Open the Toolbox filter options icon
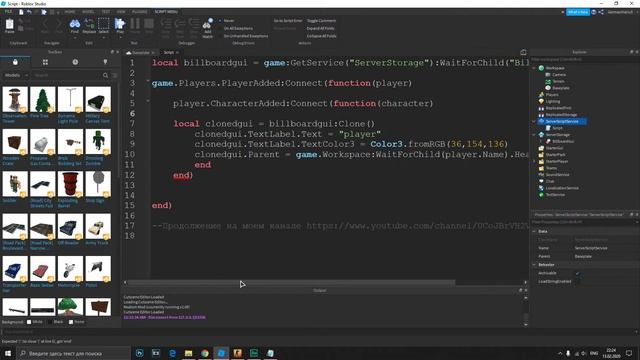Screen dimensions: 640x360 tap(115, 76)
